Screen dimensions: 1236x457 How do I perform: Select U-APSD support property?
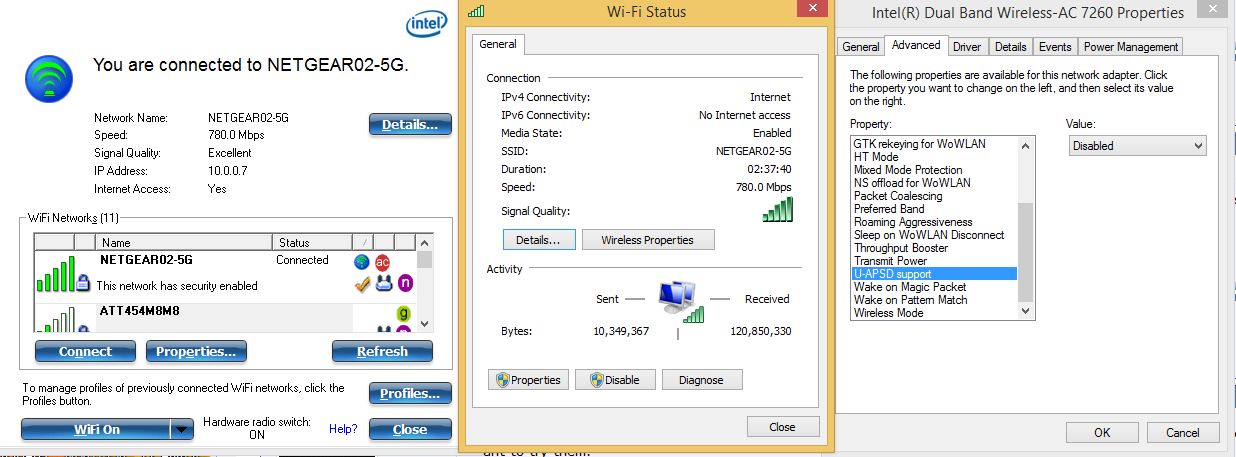934,274
